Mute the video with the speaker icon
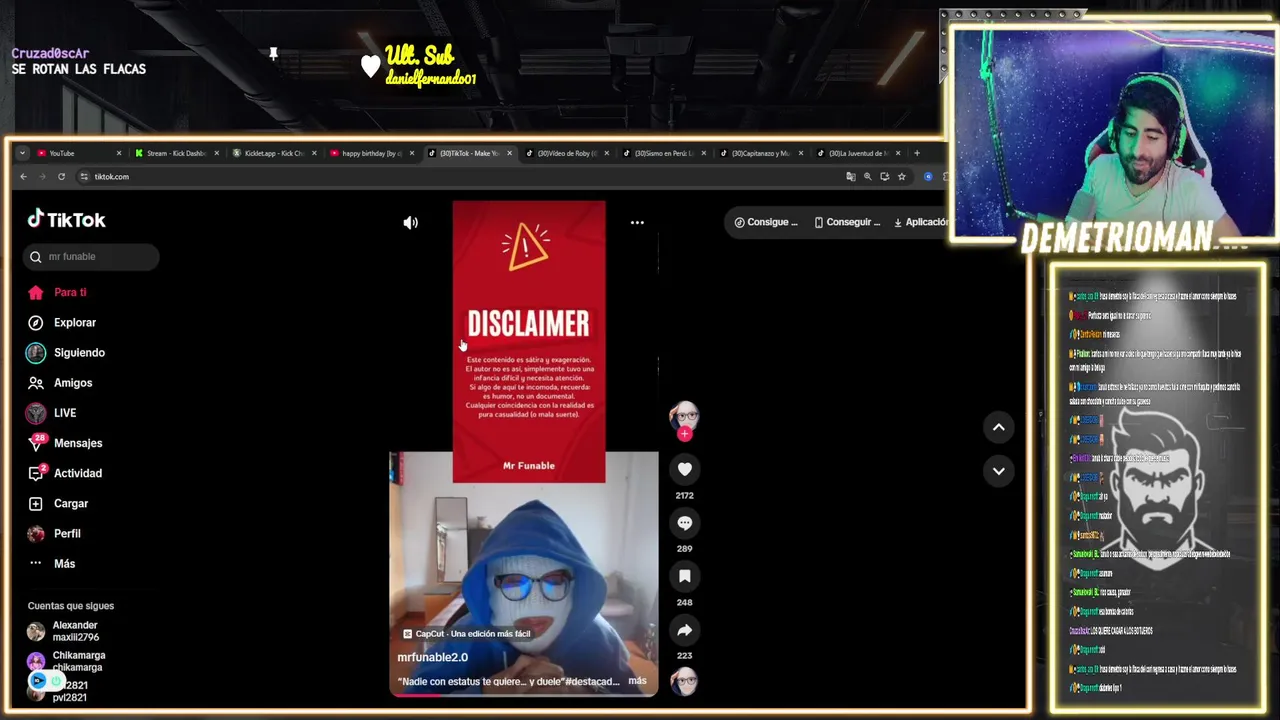Viewport: 1280px width, 720px height. click(410, 223)
